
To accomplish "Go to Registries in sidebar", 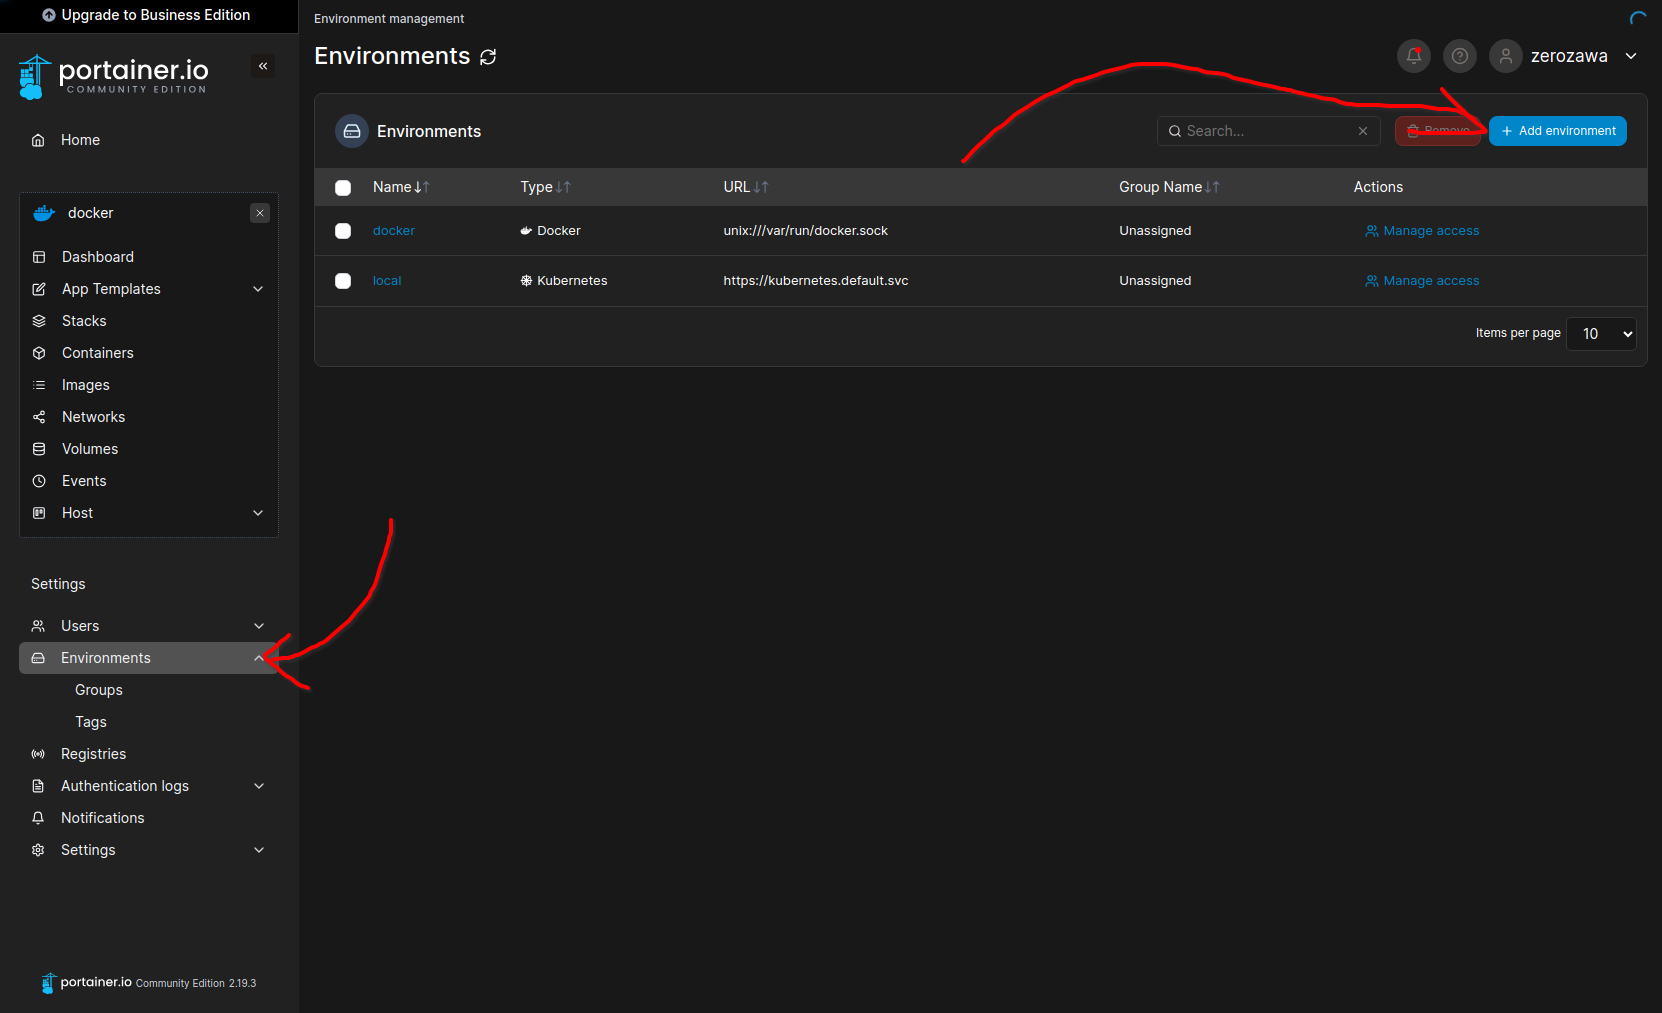I will tap(93, 754).
